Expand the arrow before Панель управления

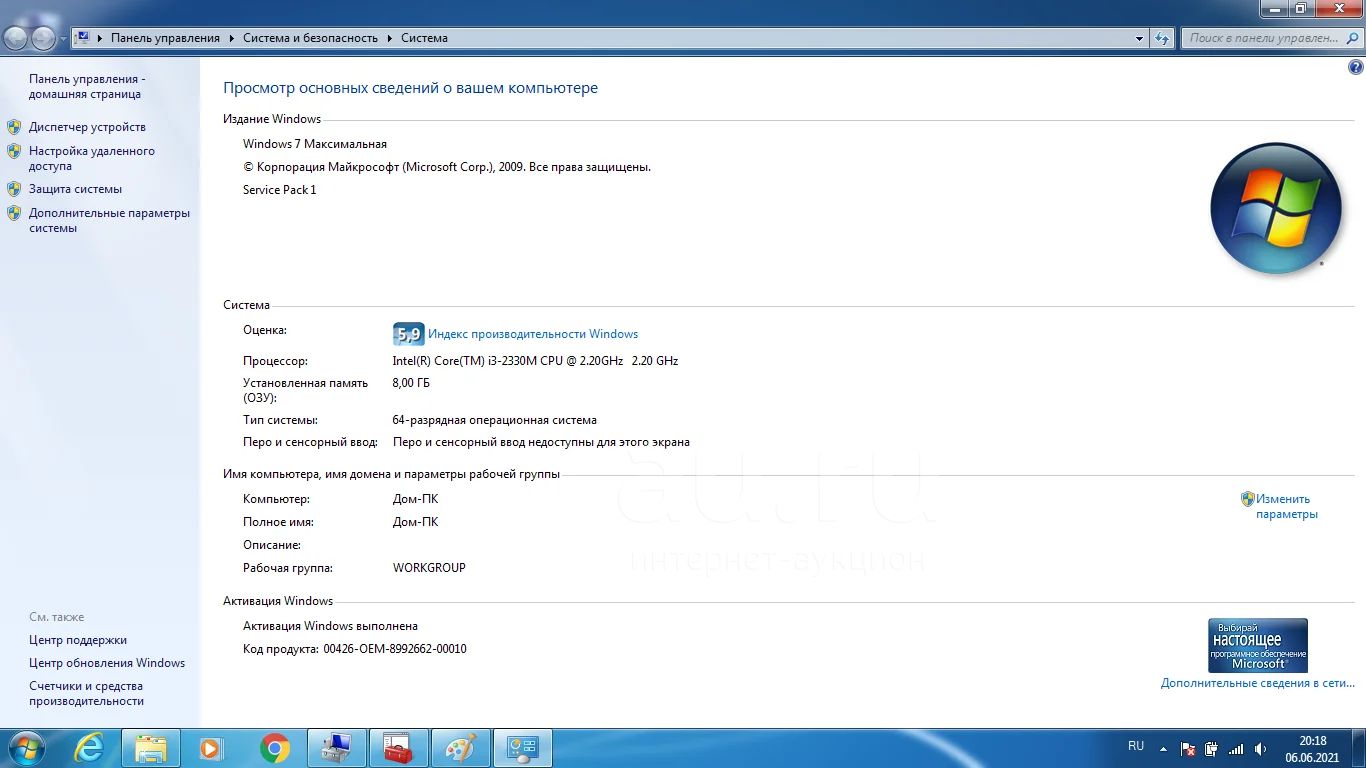(101, 38)
